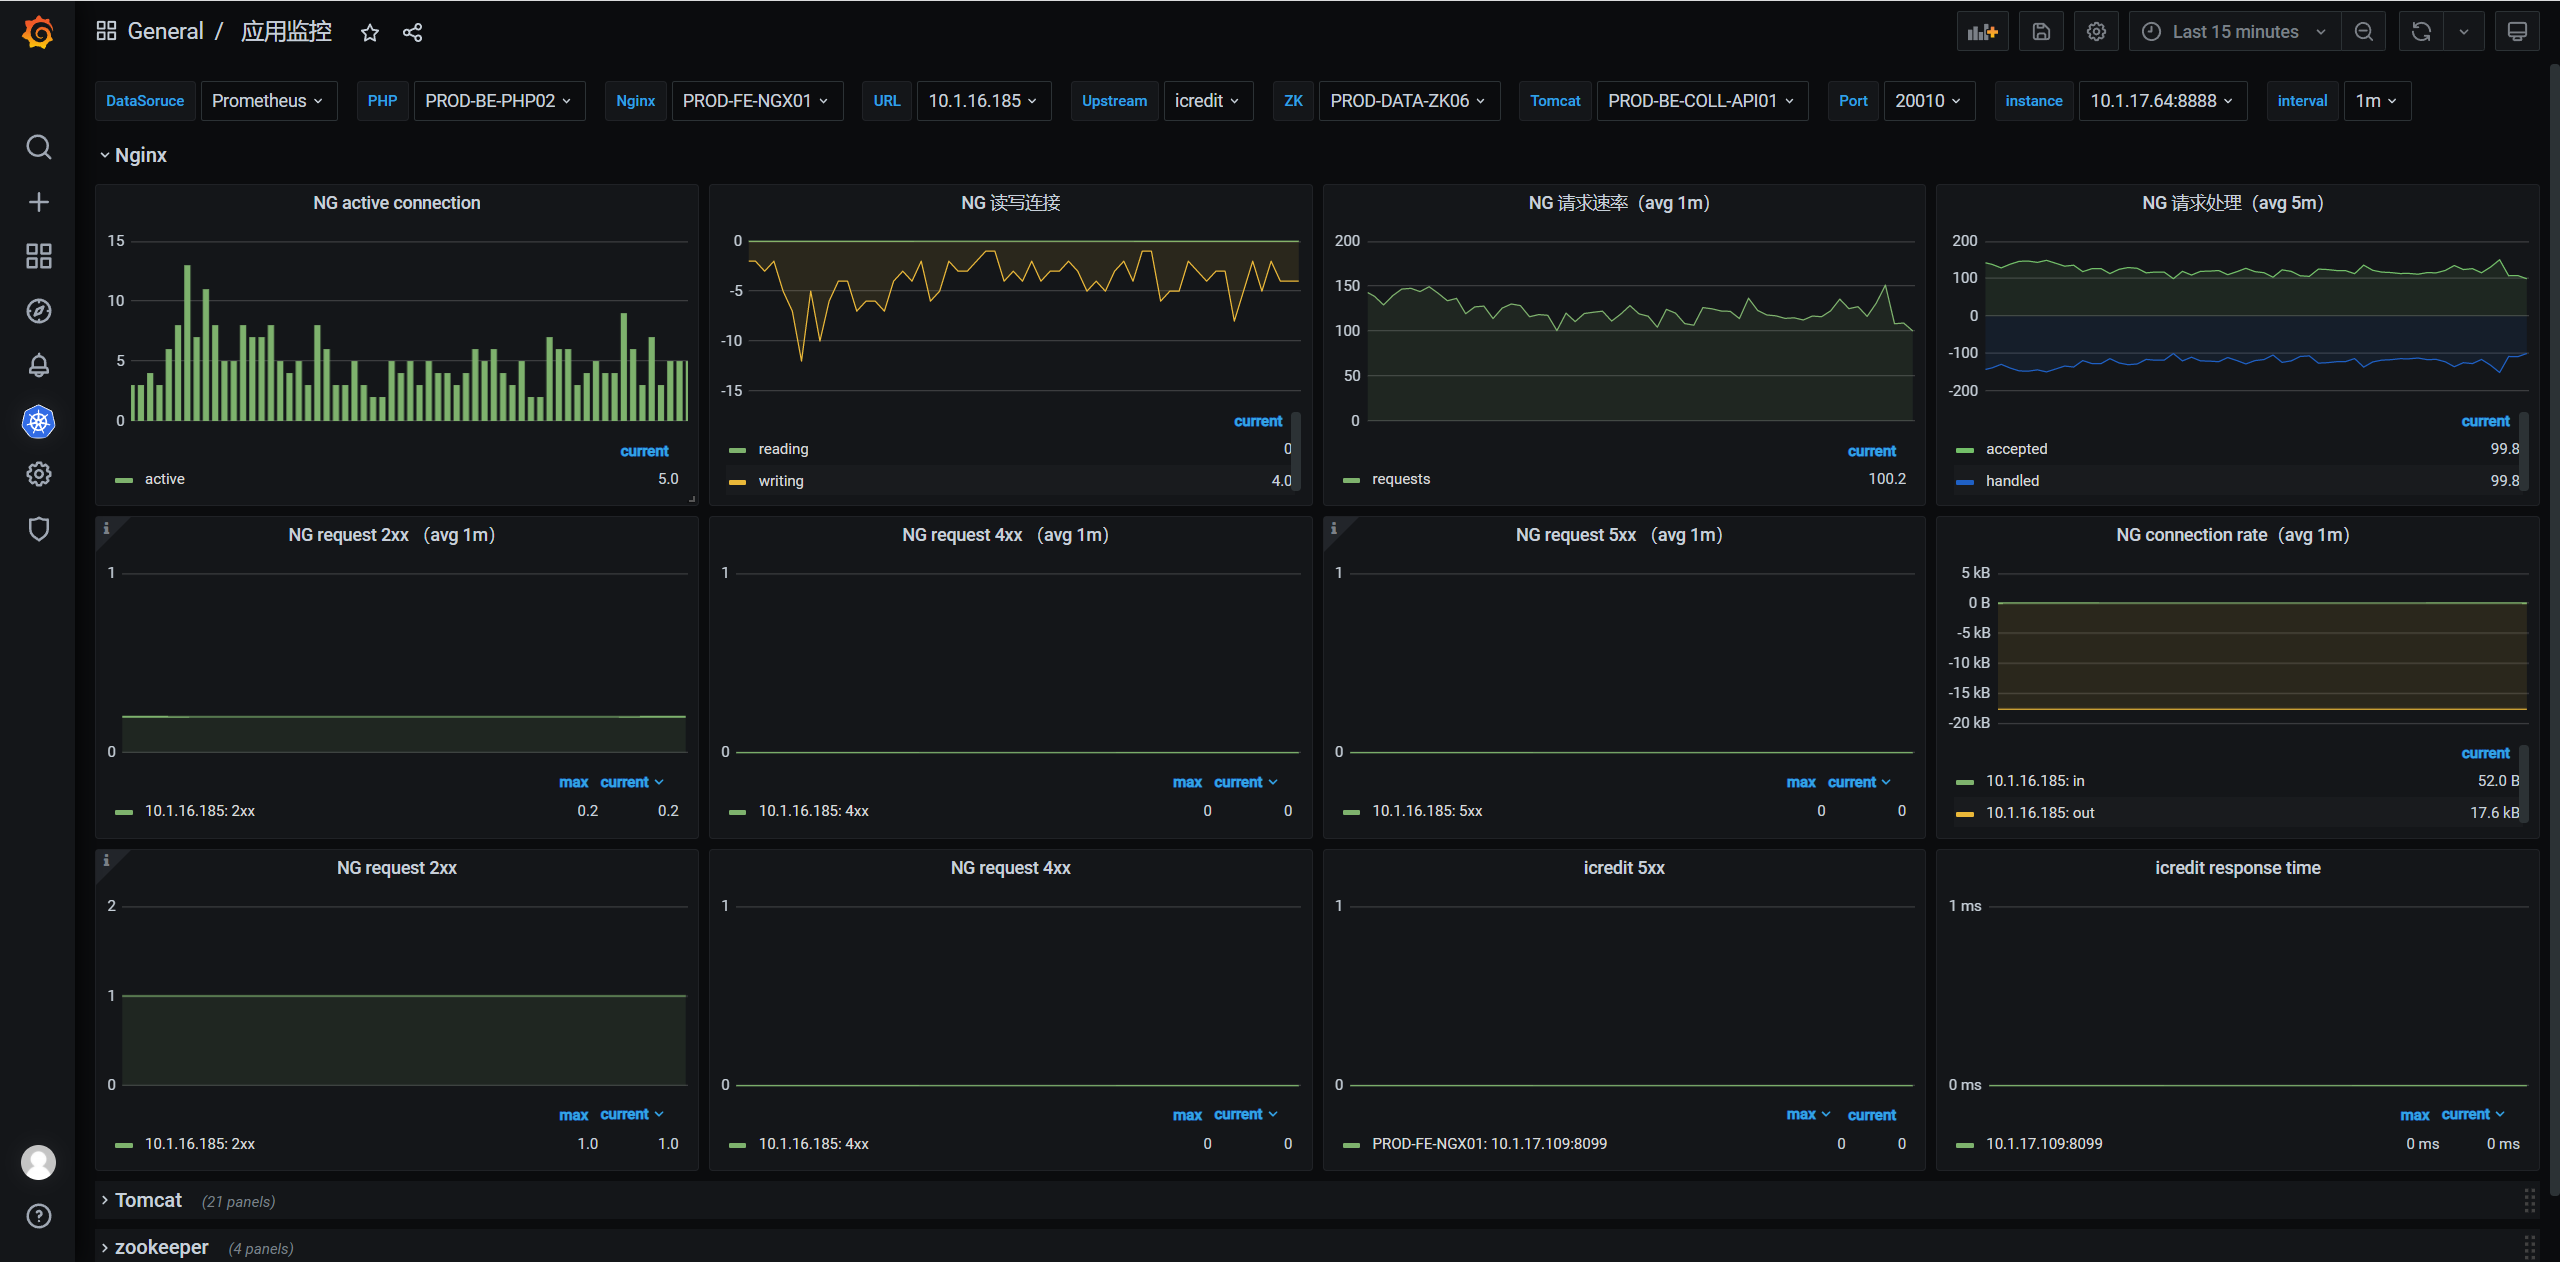Screen dimensions: 2560x1262
Task: Click the General breadcrumb link
Action: click(165, 32)
